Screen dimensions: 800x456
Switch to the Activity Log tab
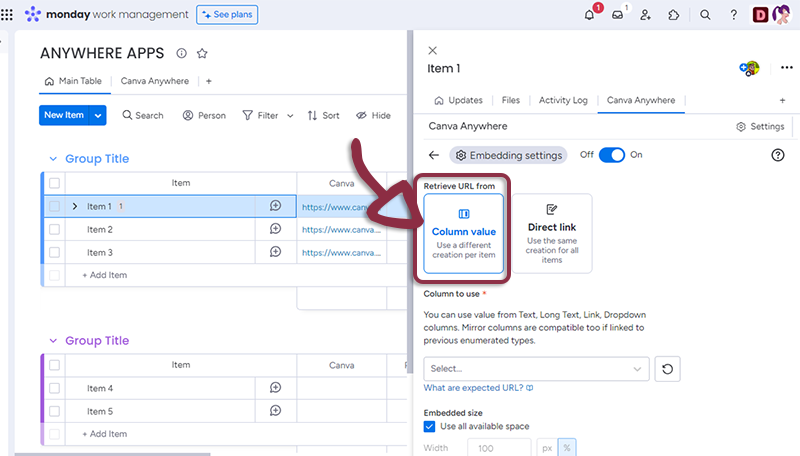click(x=563, y=100)
